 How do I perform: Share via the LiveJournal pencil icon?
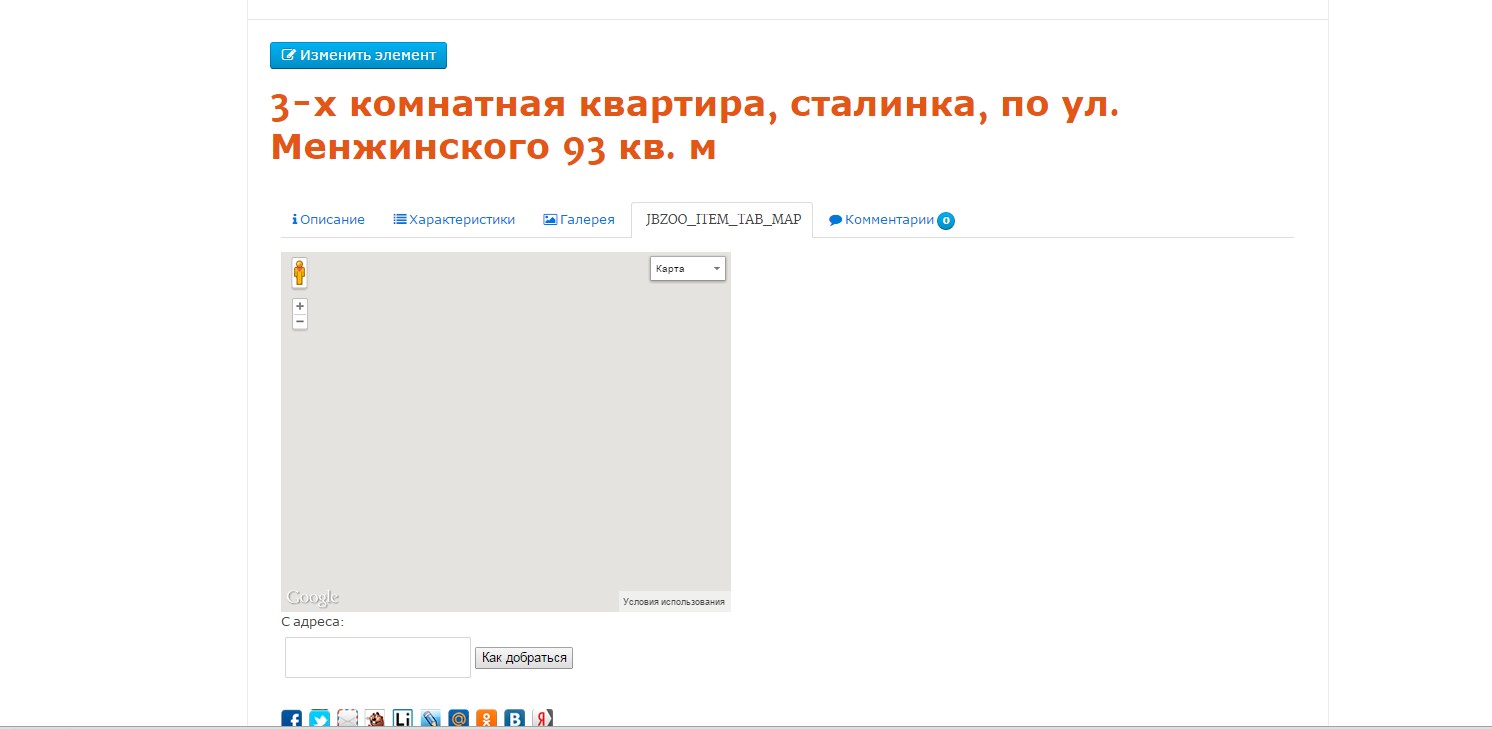click(x=431, y=719)
